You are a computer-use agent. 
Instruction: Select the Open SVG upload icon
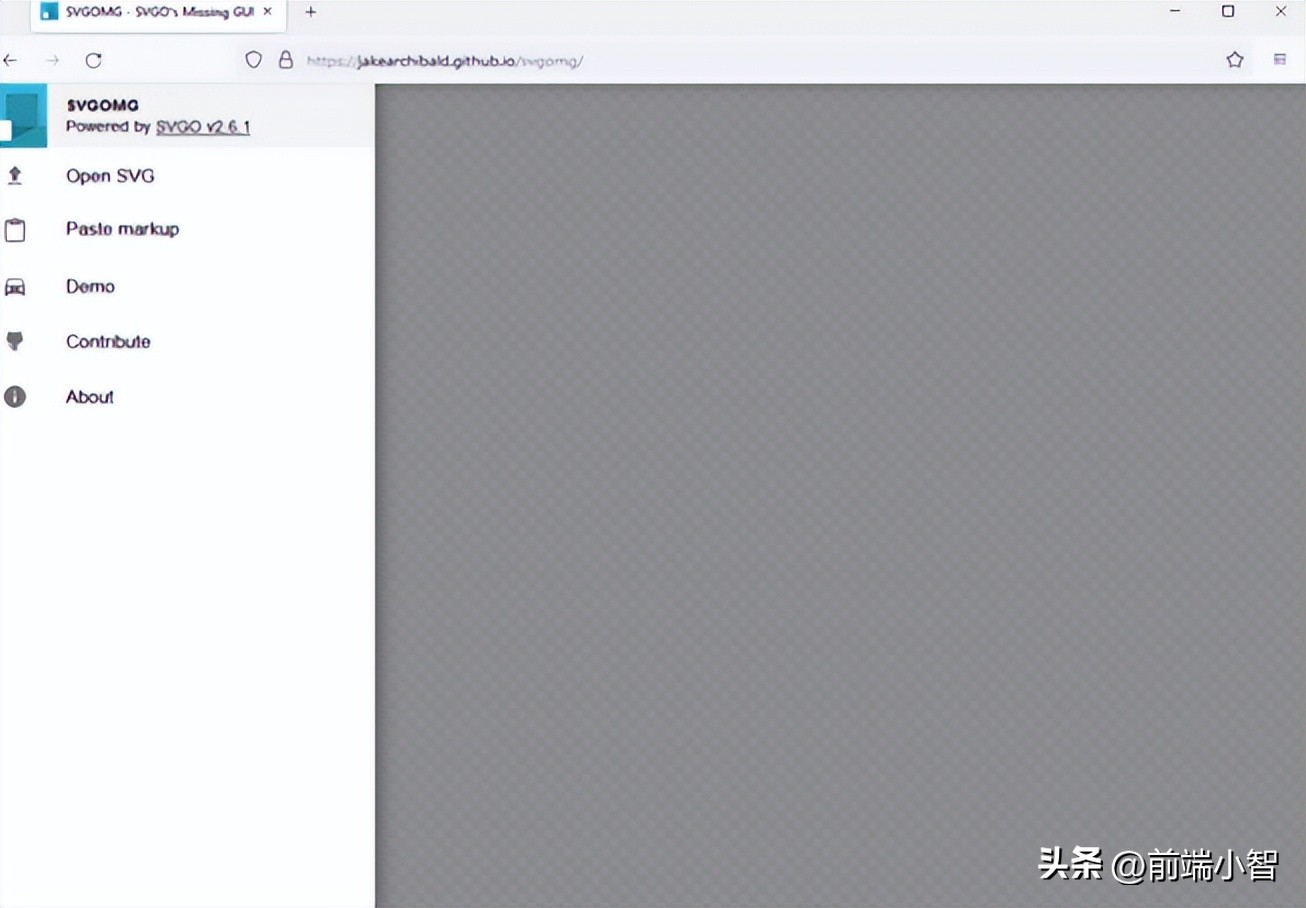coord(15,175)
